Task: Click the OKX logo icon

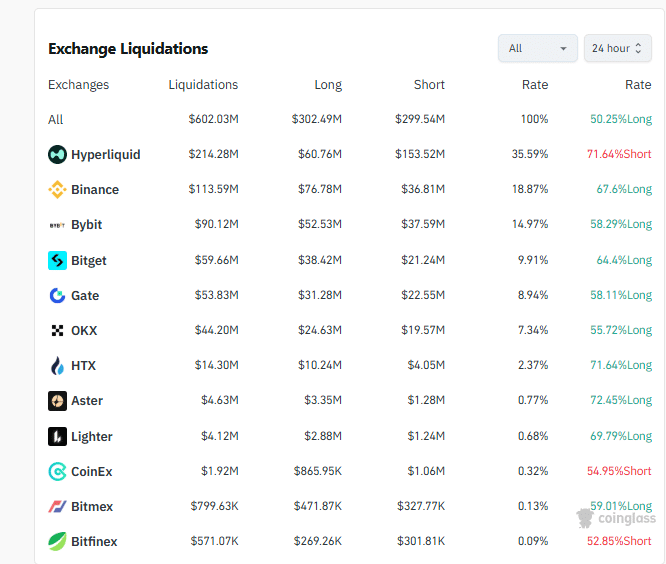Action: [57, 330]
